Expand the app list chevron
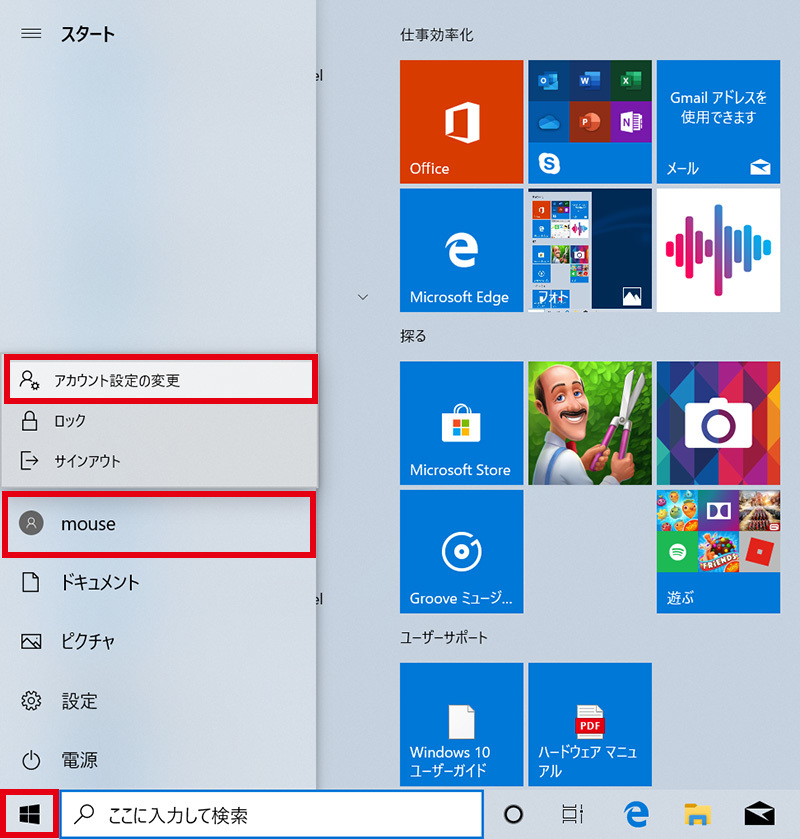Viewport: 800px width, 839px height. coord(363,297)
